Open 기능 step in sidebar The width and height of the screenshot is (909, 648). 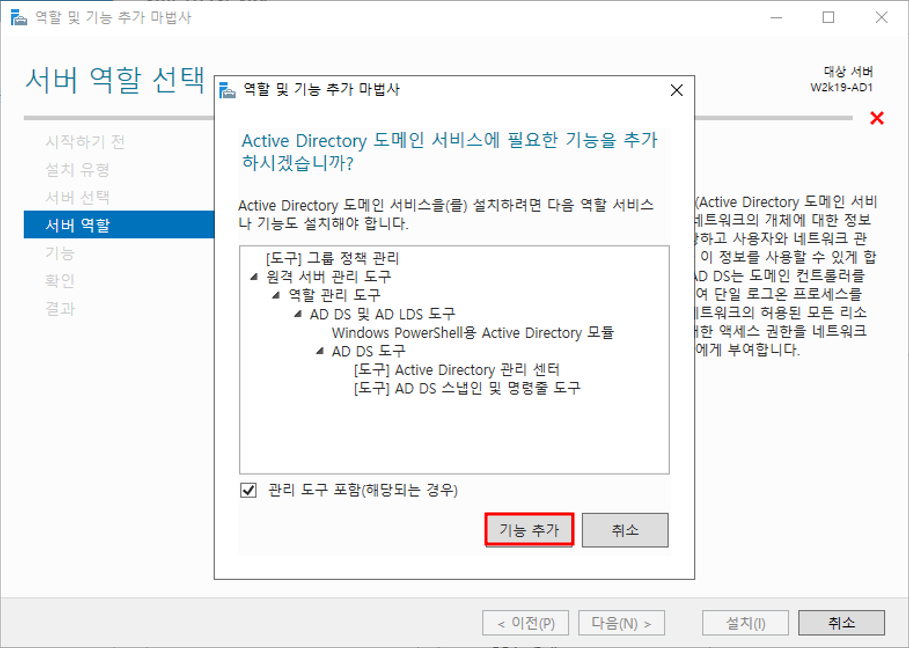[x=60, y=253]
